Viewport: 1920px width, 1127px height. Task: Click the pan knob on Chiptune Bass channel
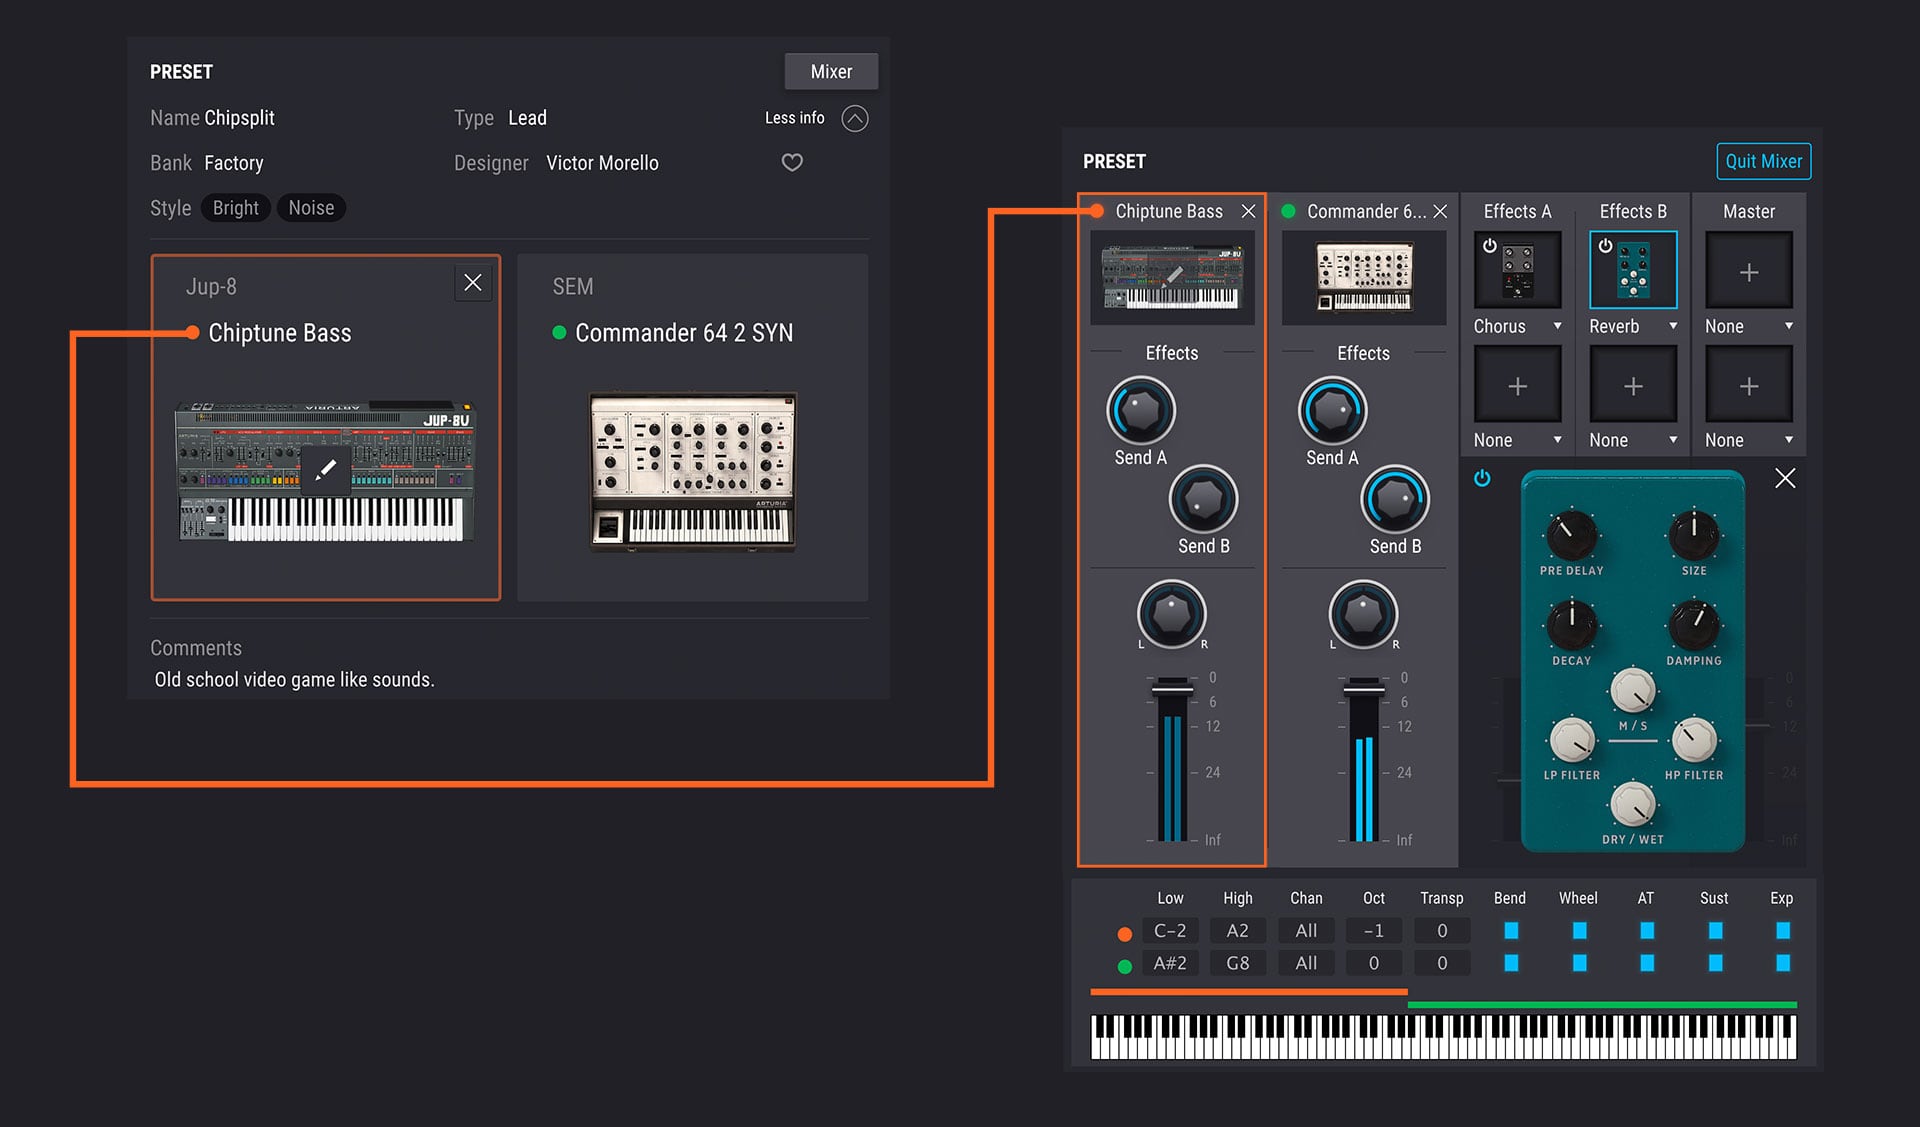(x=1172, y=613)
